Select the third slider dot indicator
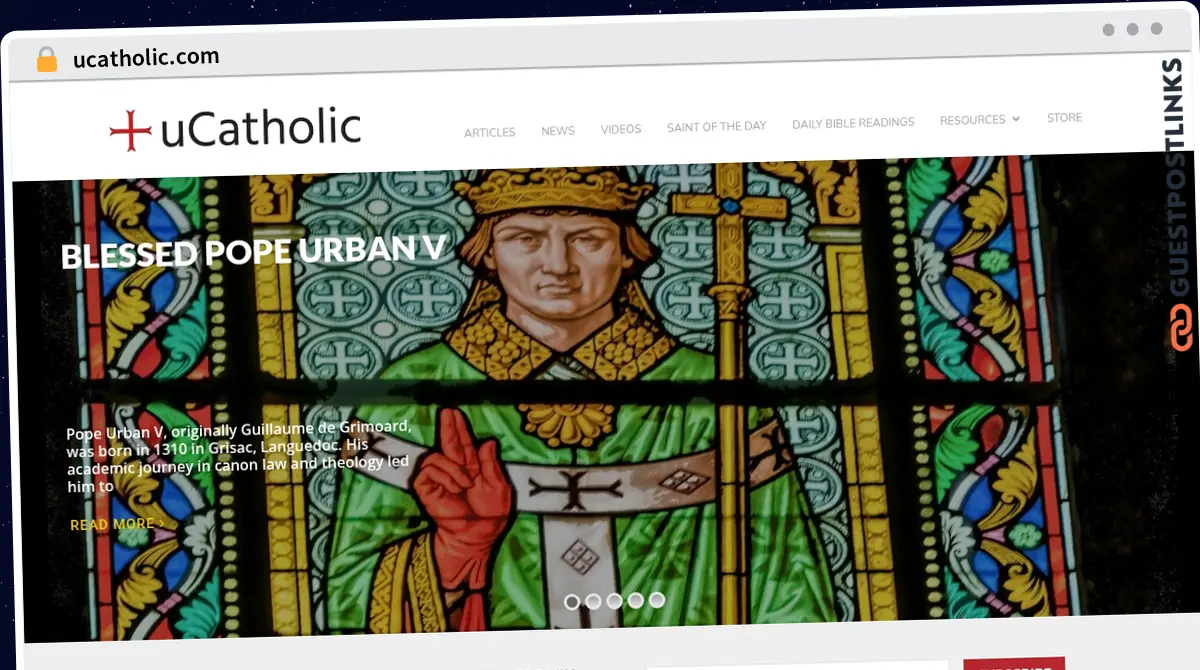Screen dimensions: 1200x670 tap(614, 601)
